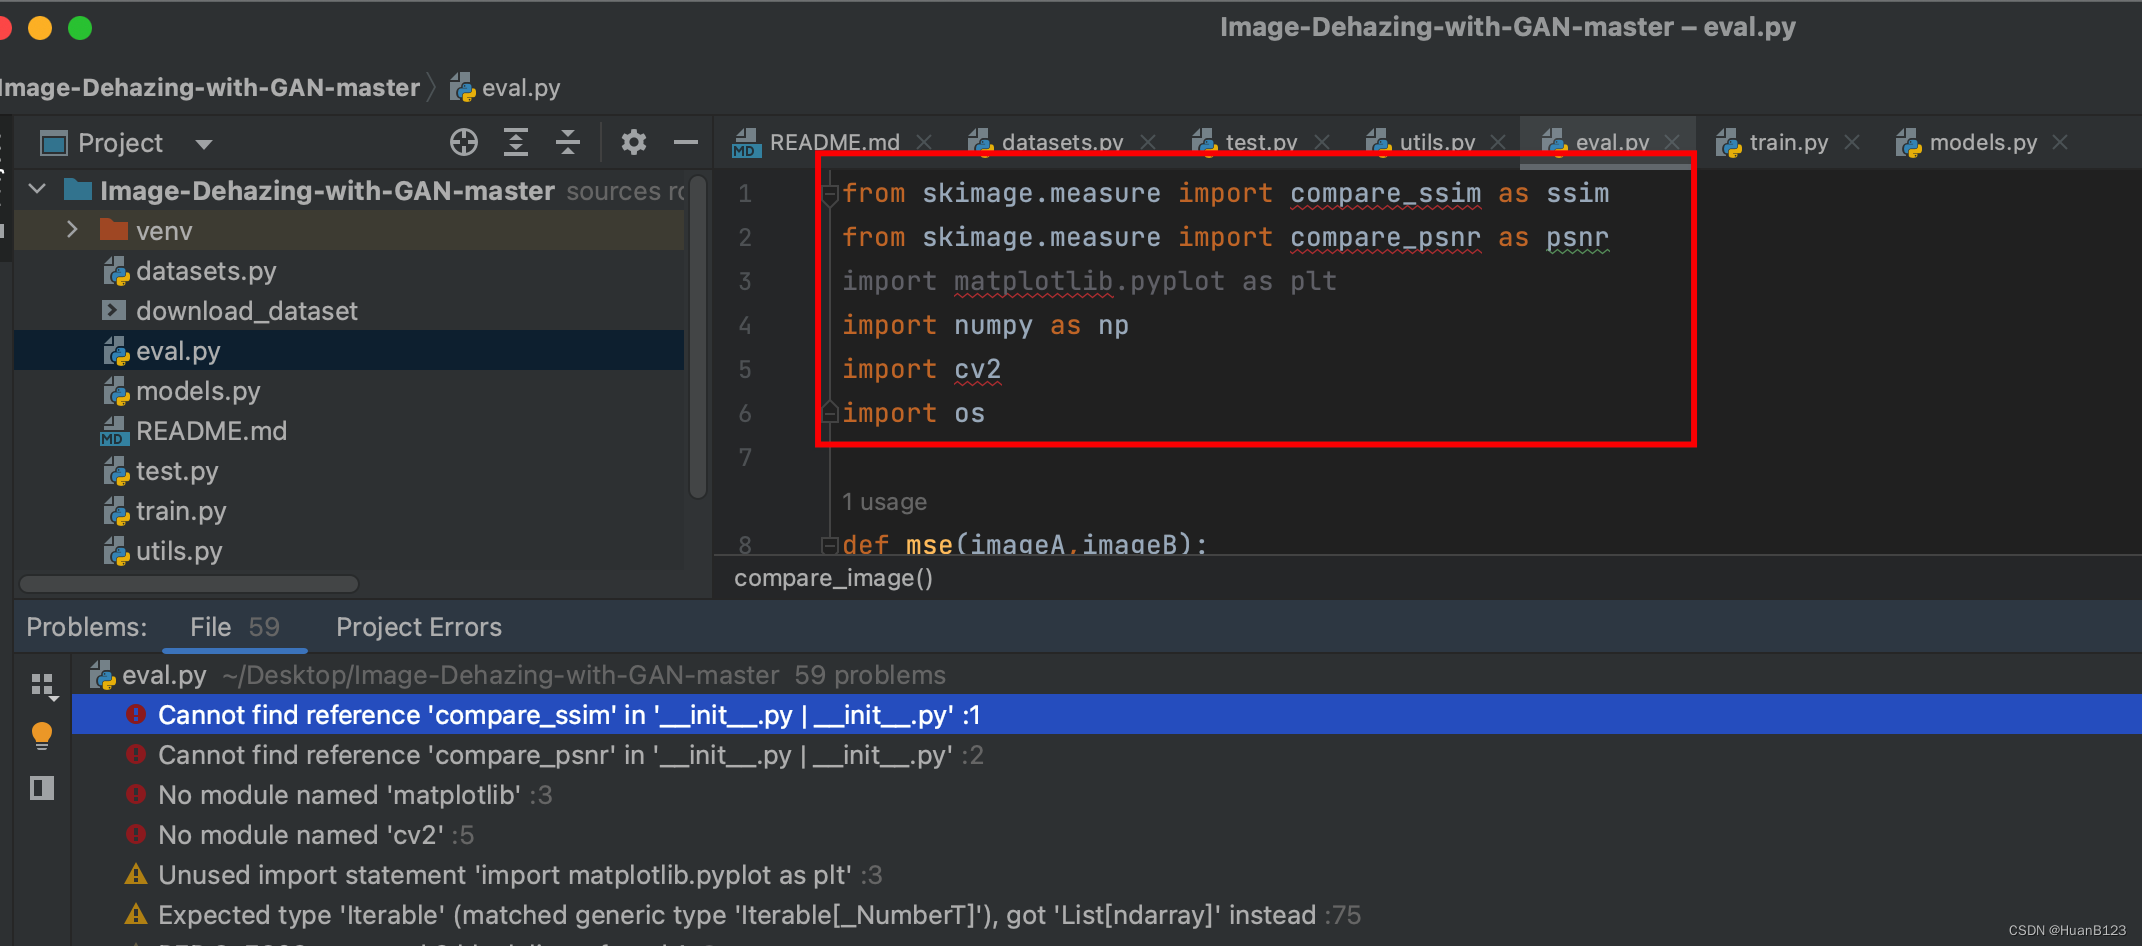
Task: Select "No module named 'cv2'" error
Action: coord(1106,835)
